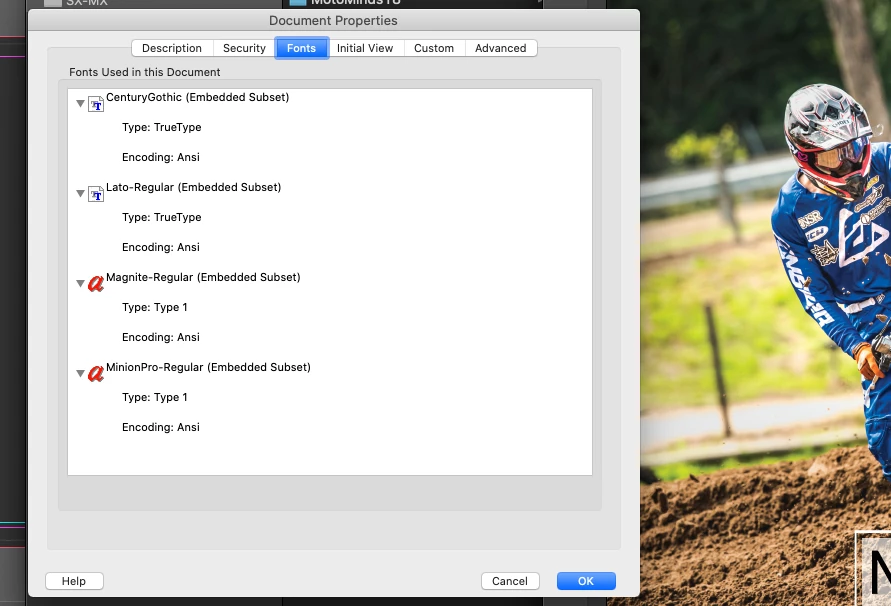
Task: Click 'Type: TrueType' under Lato-Regular
Action: pyautogui.click(x=161, y=217)
